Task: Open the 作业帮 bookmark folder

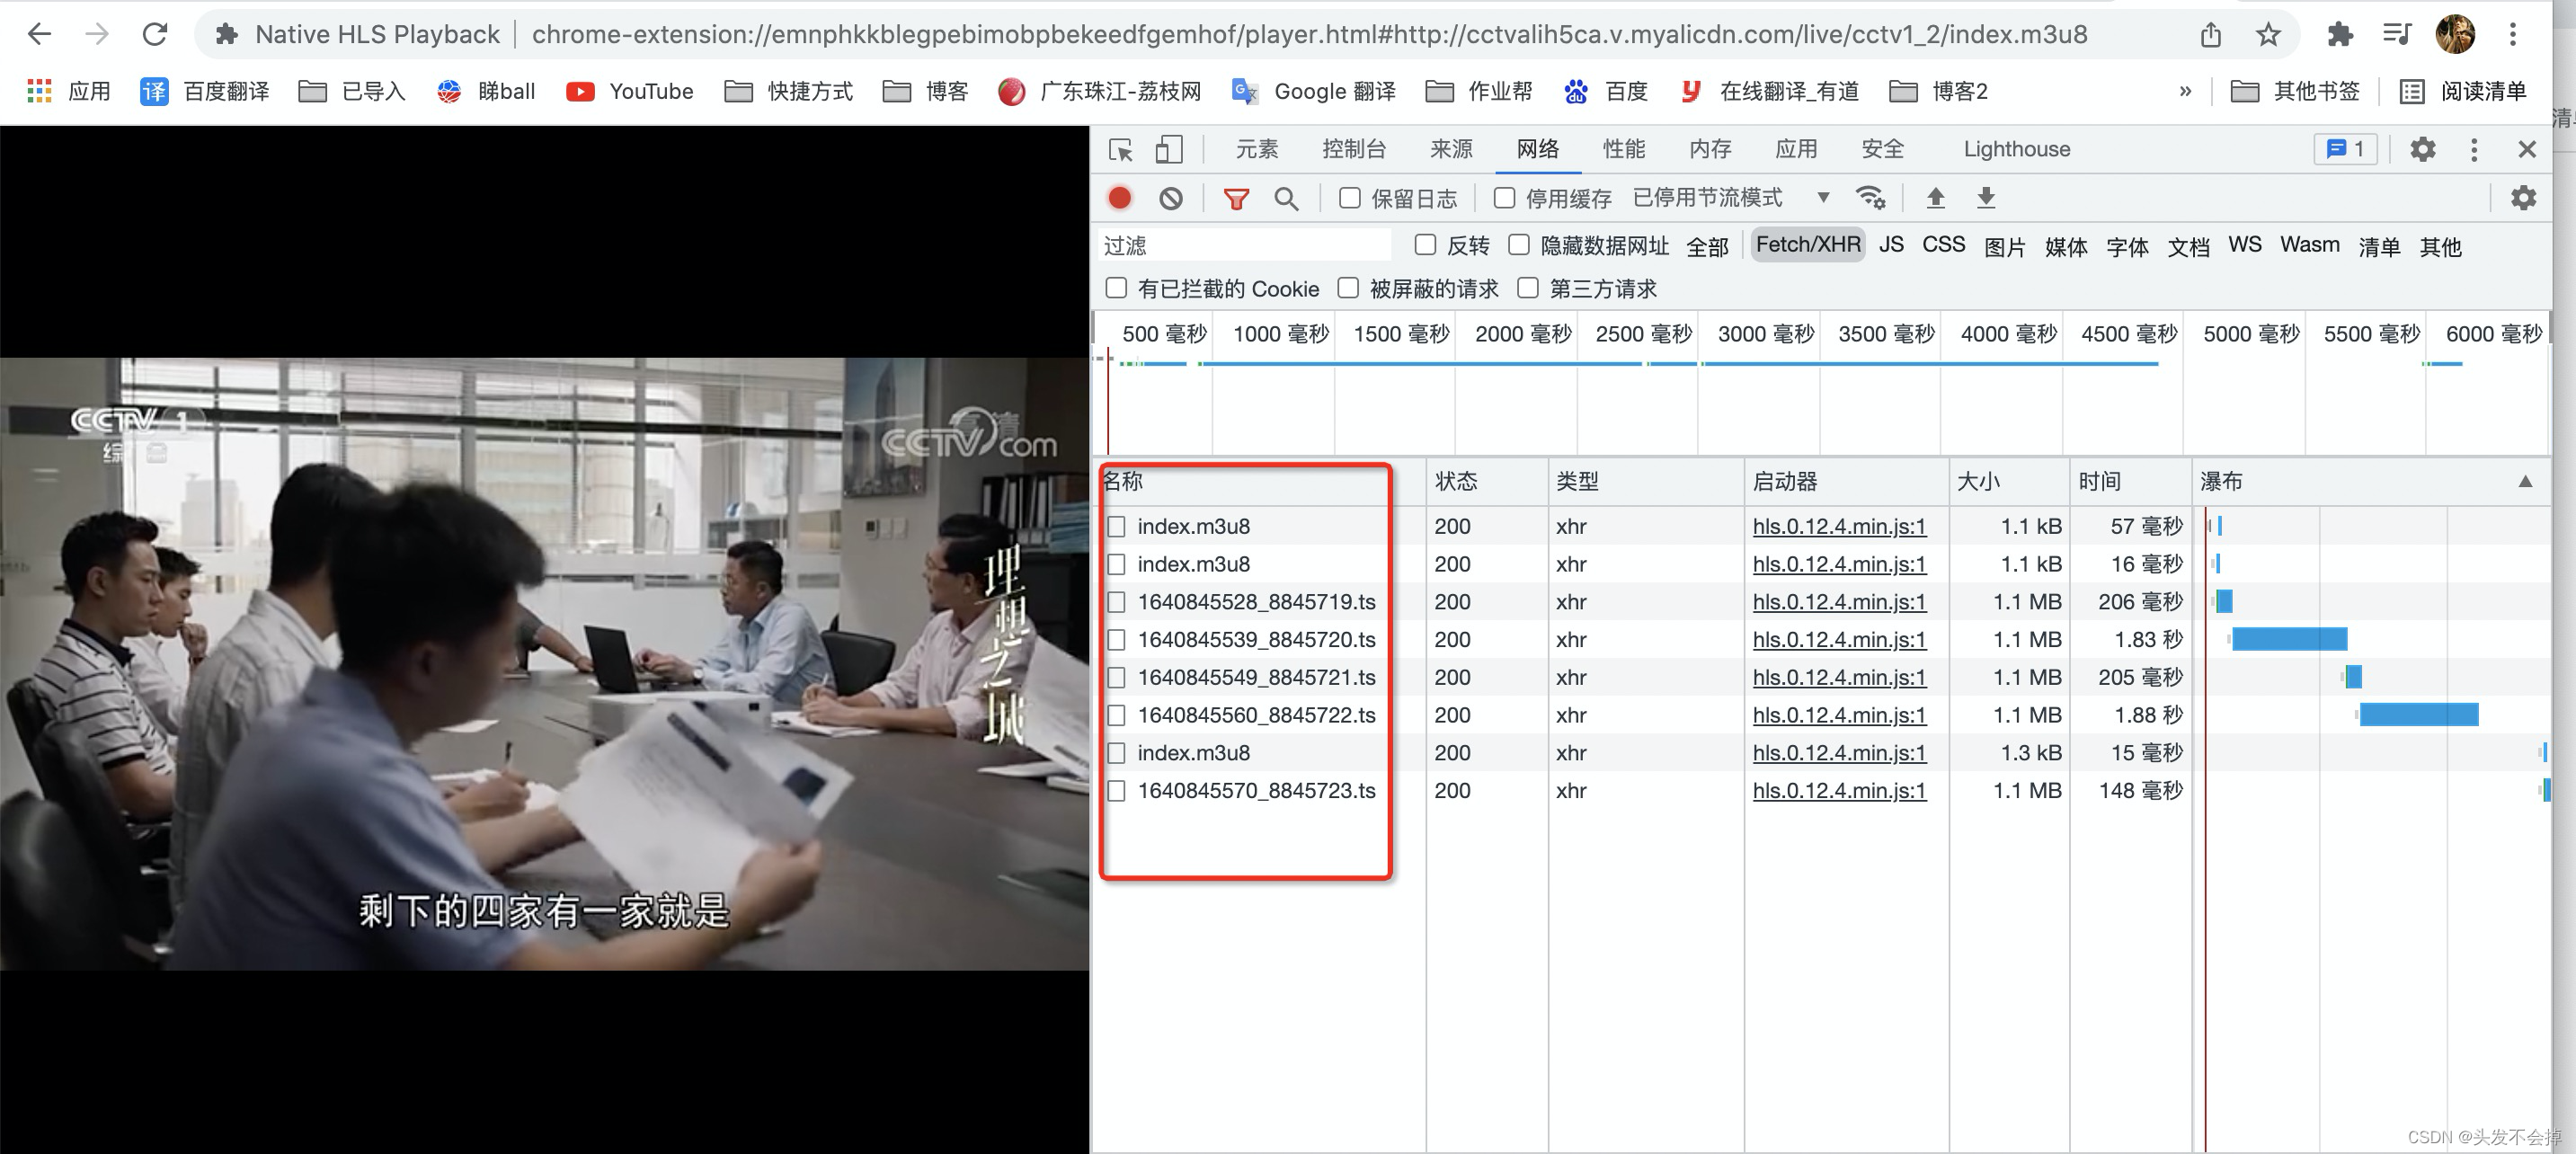Action: click(x=1478, y=91)
